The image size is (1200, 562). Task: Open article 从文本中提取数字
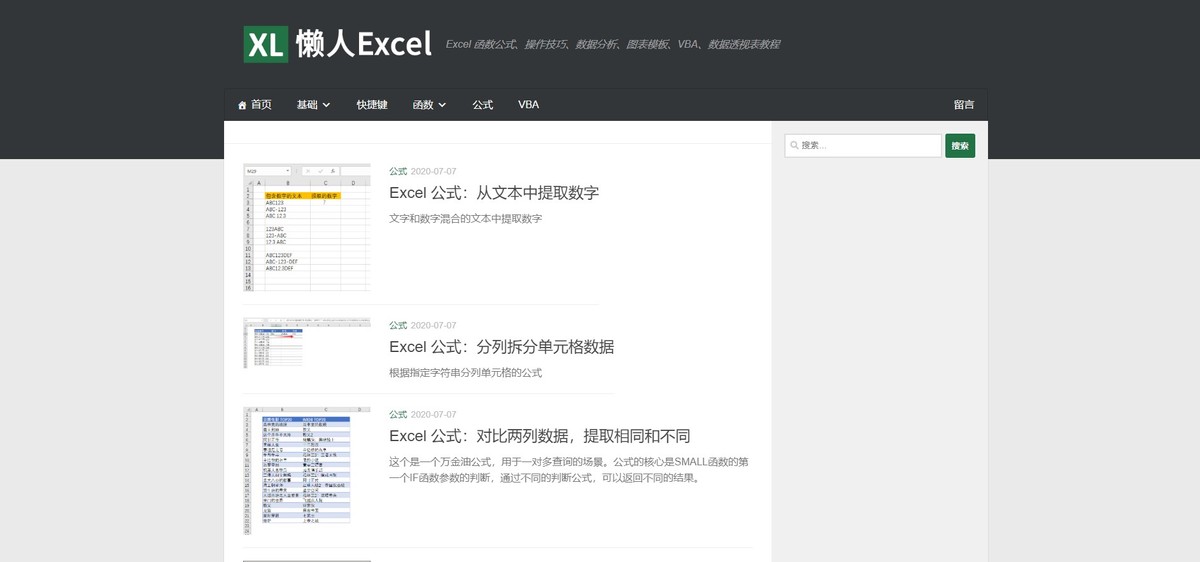[494, 193]
